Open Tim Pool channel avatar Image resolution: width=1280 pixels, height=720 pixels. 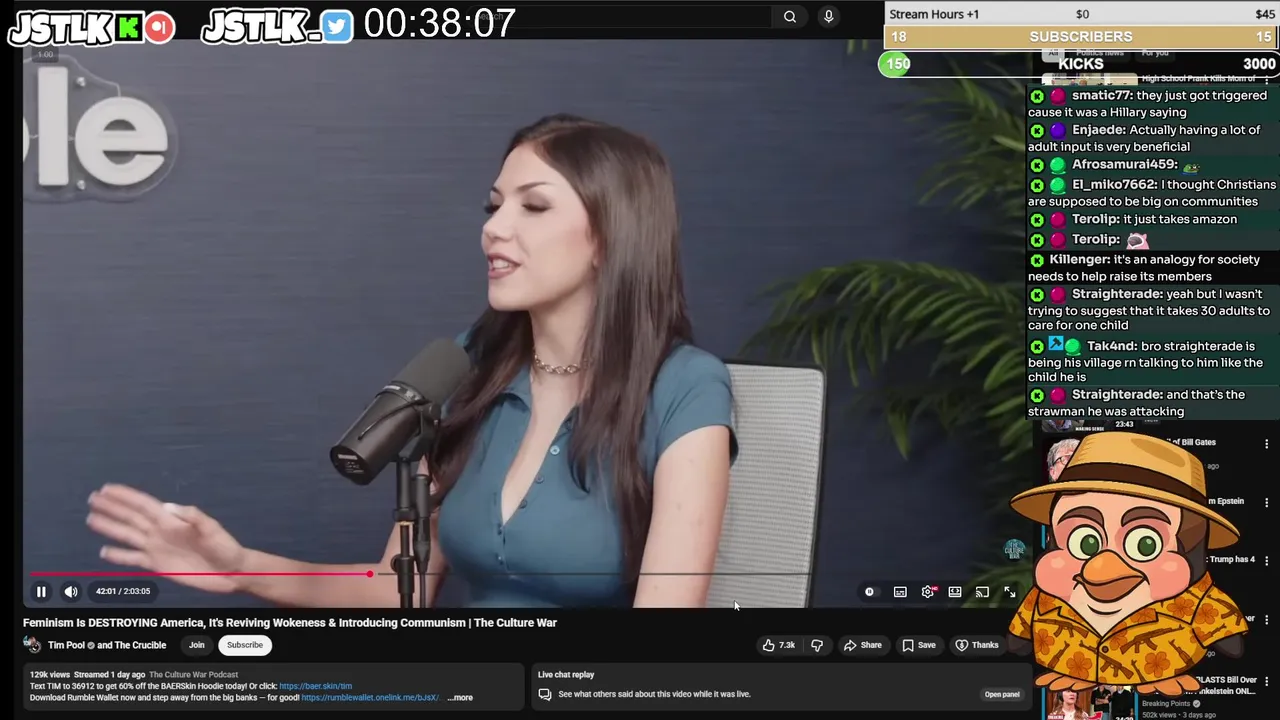[32, 645]
